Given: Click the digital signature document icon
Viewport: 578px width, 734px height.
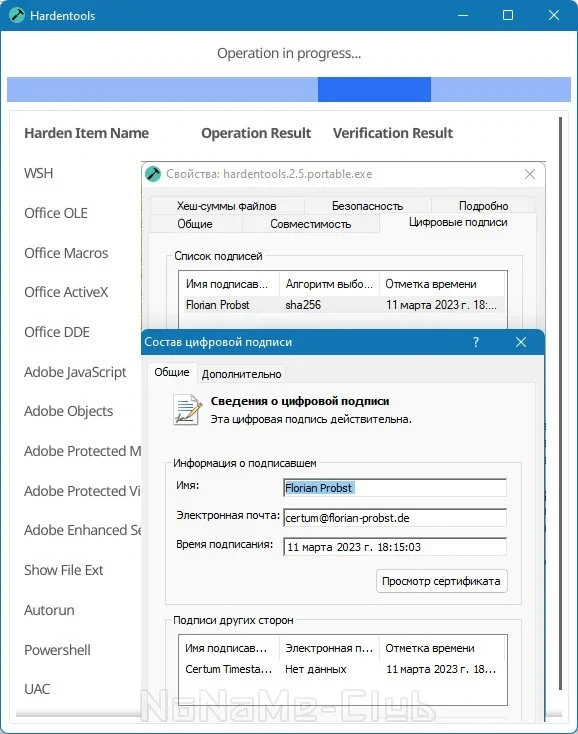Looking at the screenshot, I should (x=187, y=410).
